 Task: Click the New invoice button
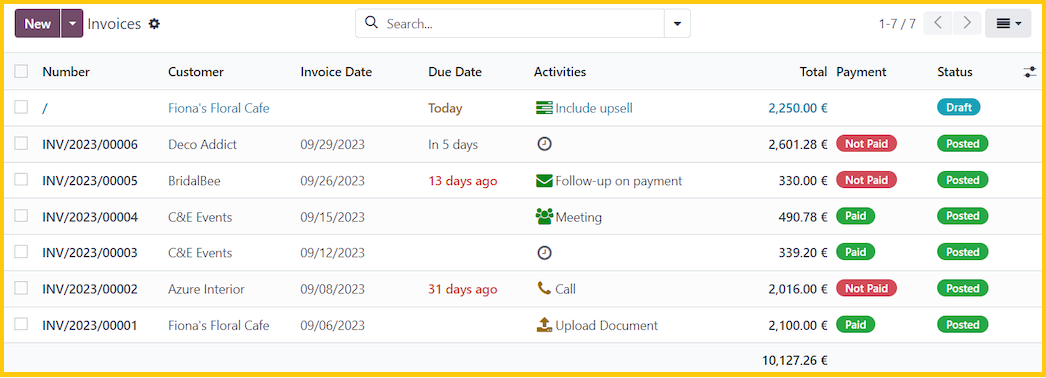point(37,23)
